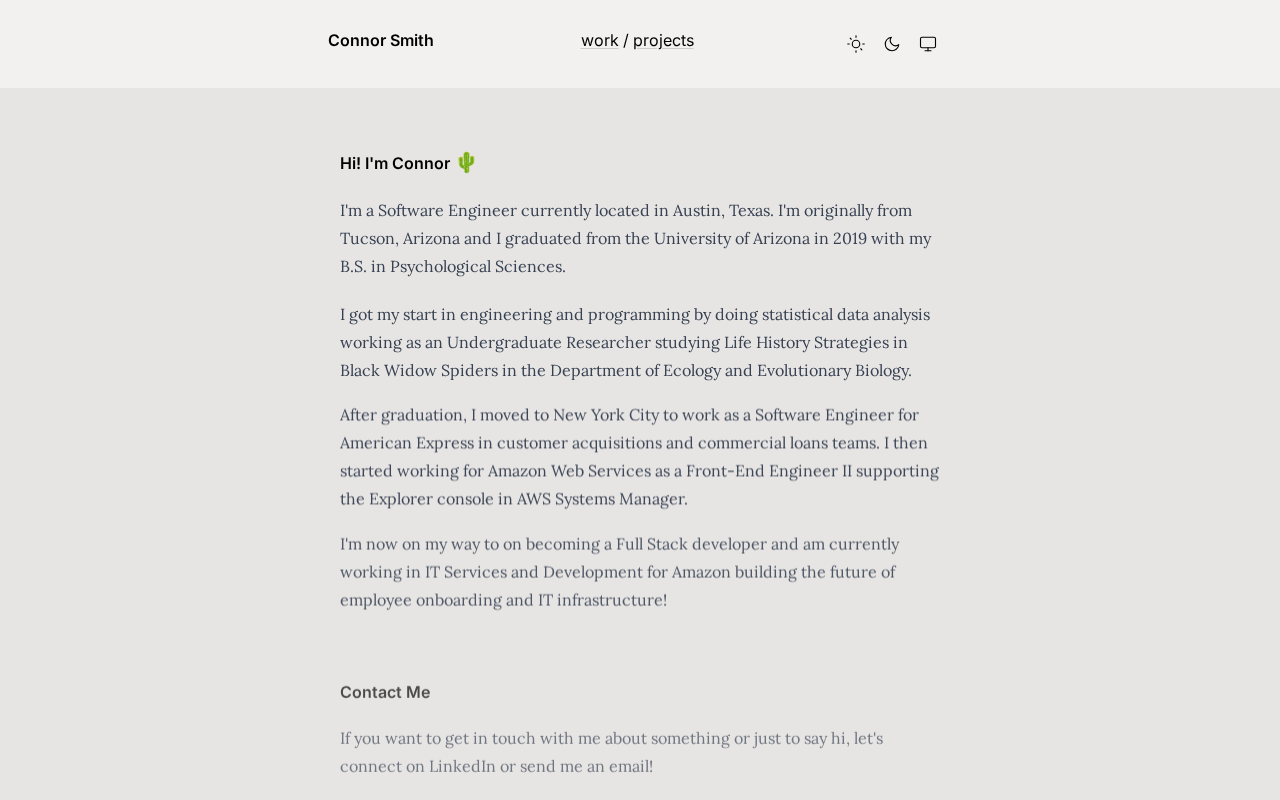
Task: Open the work page
Action: tap(599, 41)
